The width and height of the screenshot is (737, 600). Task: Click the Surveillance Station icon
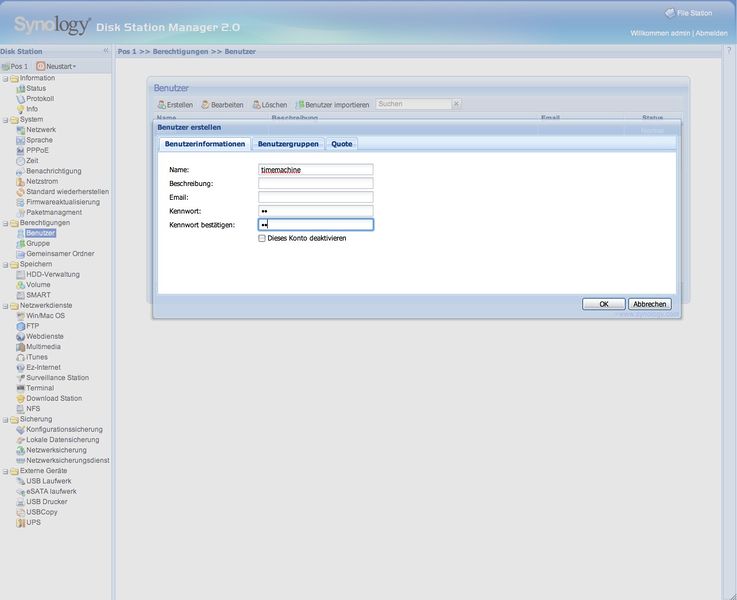click(20, 378)
